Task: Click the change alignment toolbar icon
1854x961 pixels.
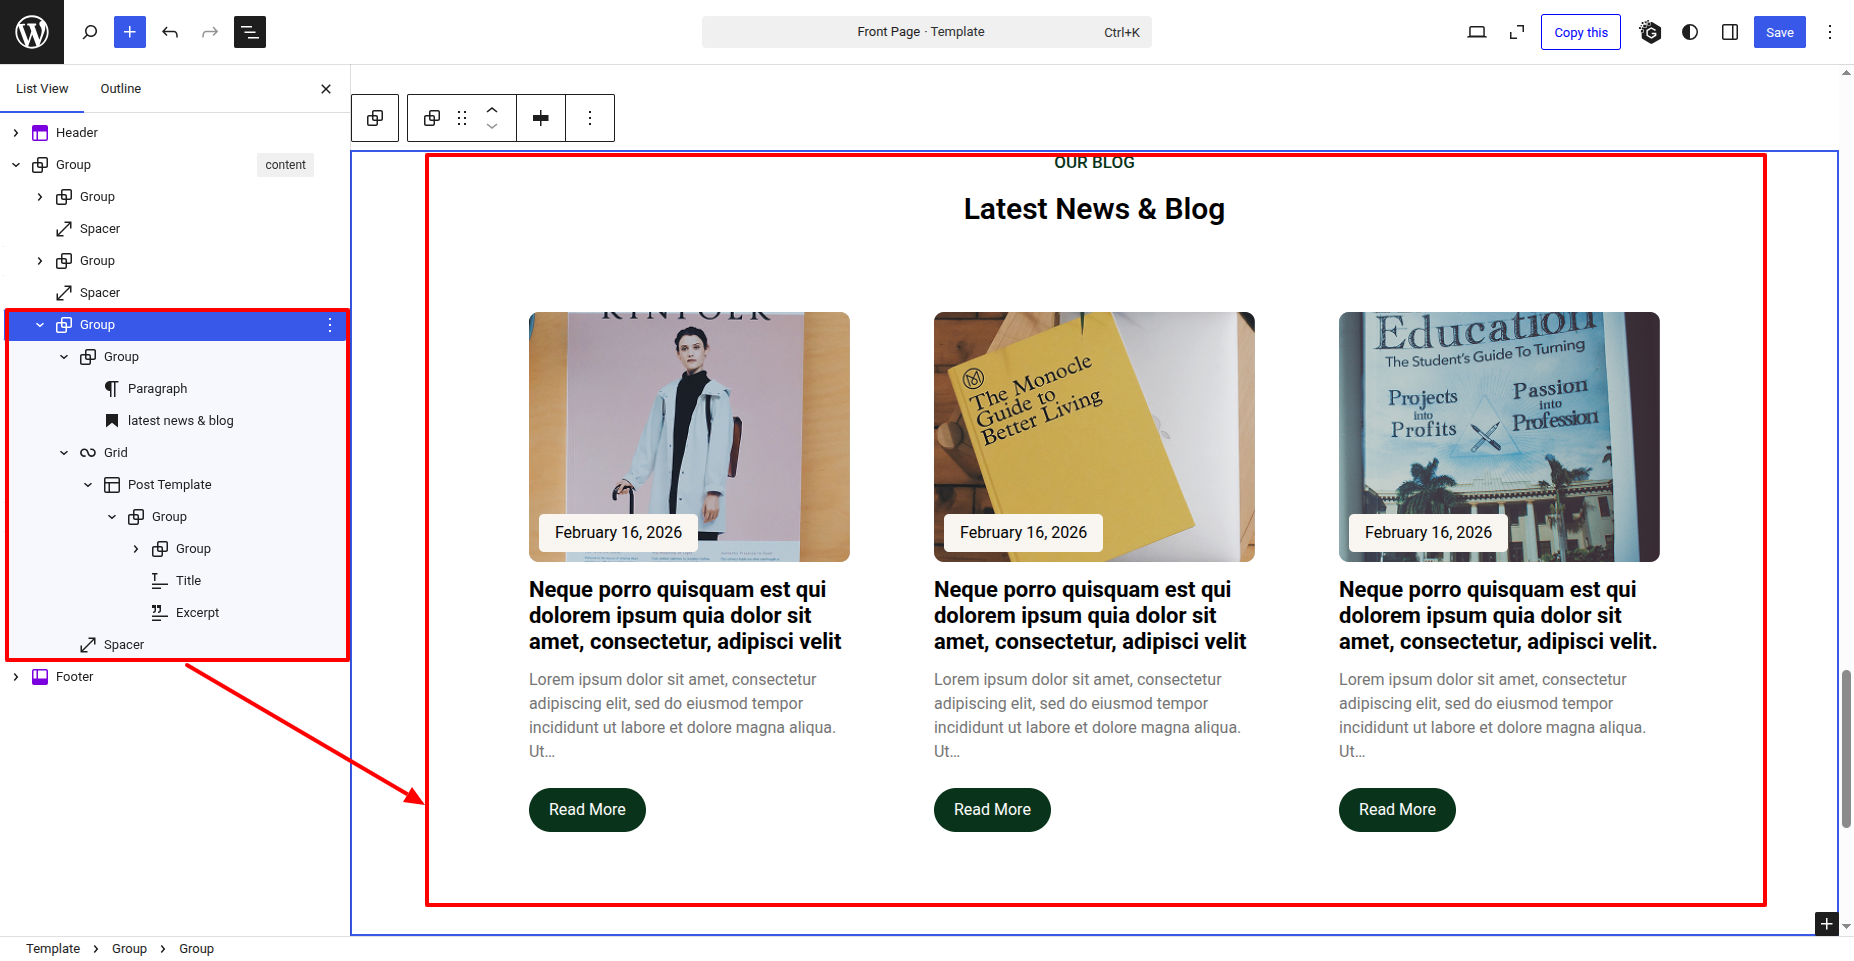Action: (541, 118)
